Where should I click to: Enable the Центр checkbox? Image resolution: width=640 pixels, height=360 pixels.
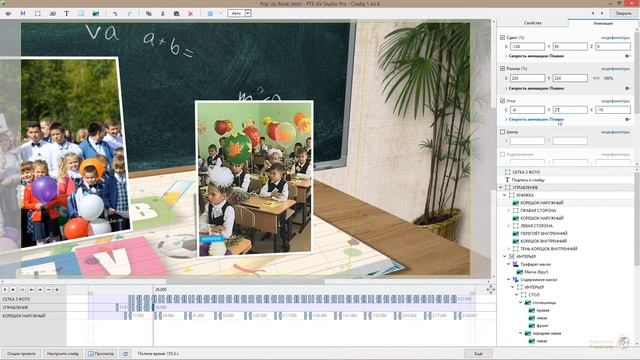pyautogui.click(x=502, y=132)
